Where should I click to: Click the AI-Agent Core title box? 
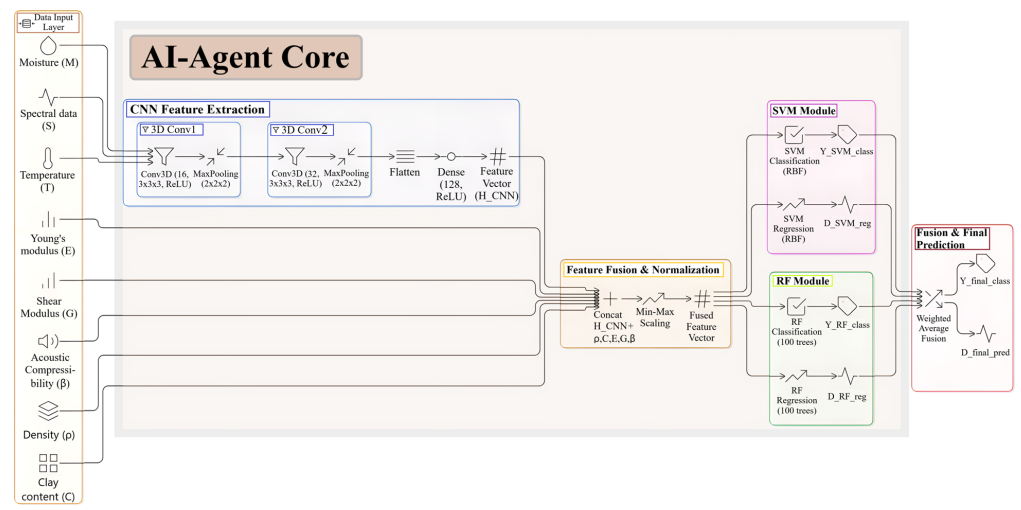coord(245,57)
